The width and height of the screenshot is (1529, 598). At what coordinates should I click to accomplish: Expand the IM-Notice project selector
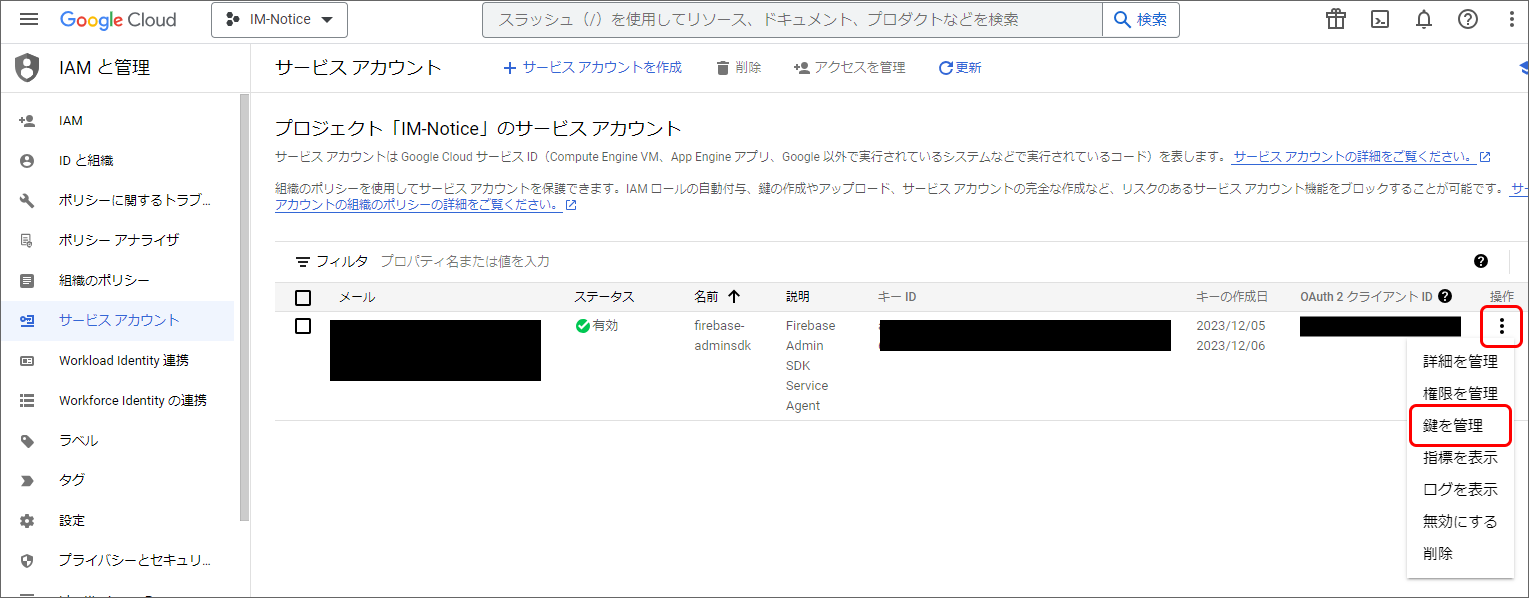[279, 20]
